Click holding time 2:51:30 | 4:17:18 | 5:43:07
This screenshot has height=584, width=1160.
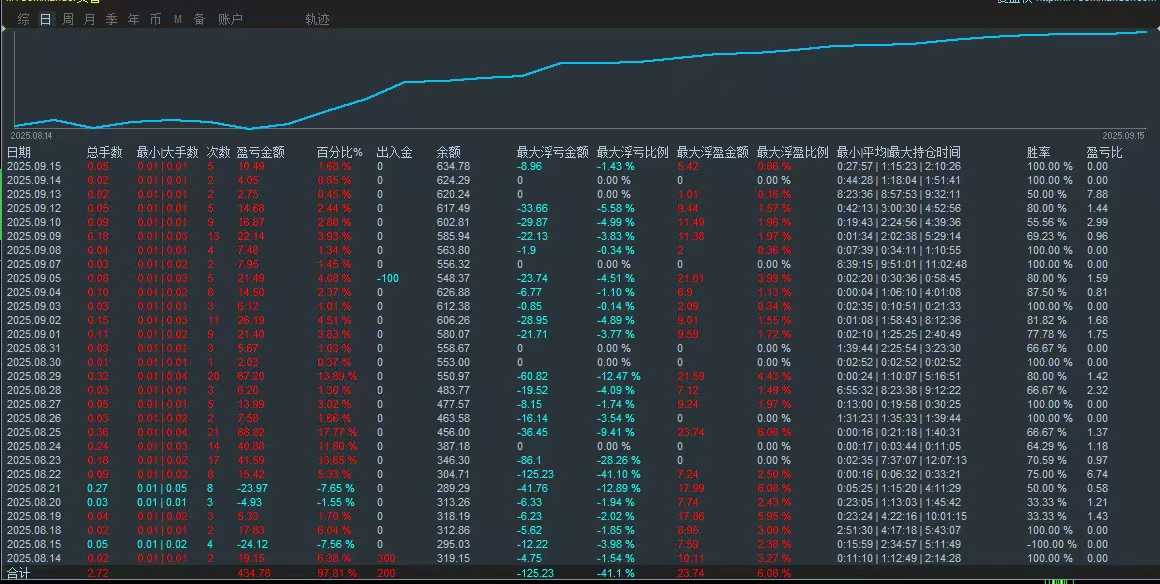[x=899, y=530]
